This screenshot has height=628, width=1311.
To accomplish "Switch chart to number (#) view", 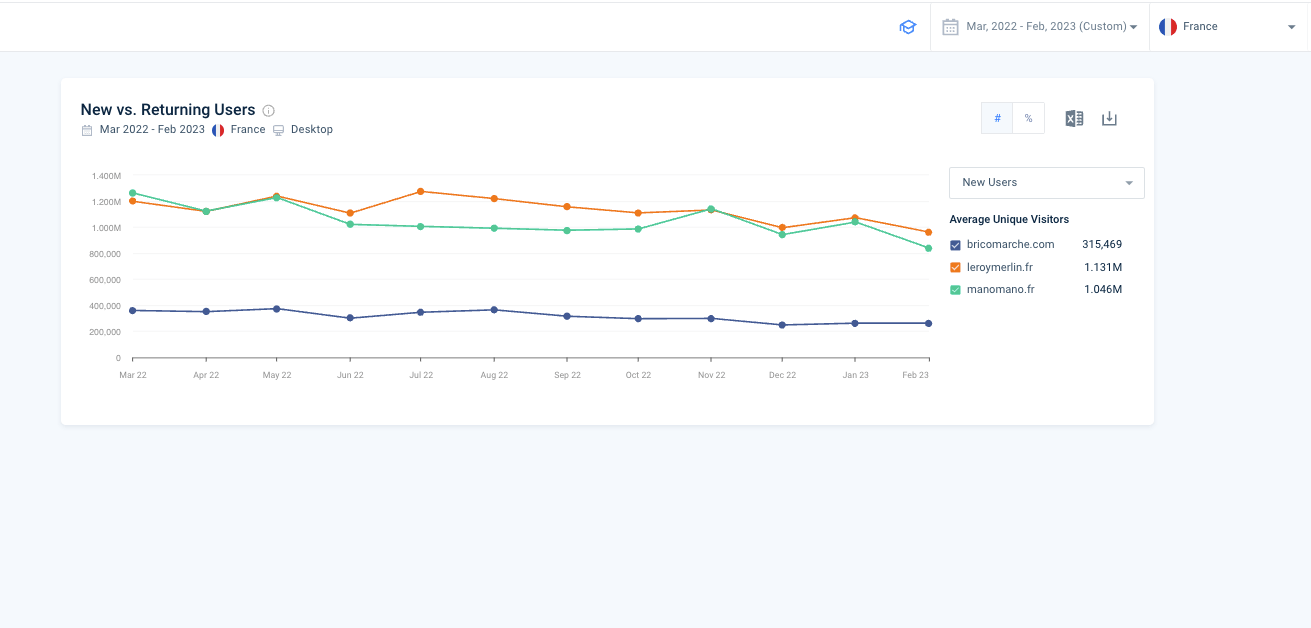I will (997, 118).
